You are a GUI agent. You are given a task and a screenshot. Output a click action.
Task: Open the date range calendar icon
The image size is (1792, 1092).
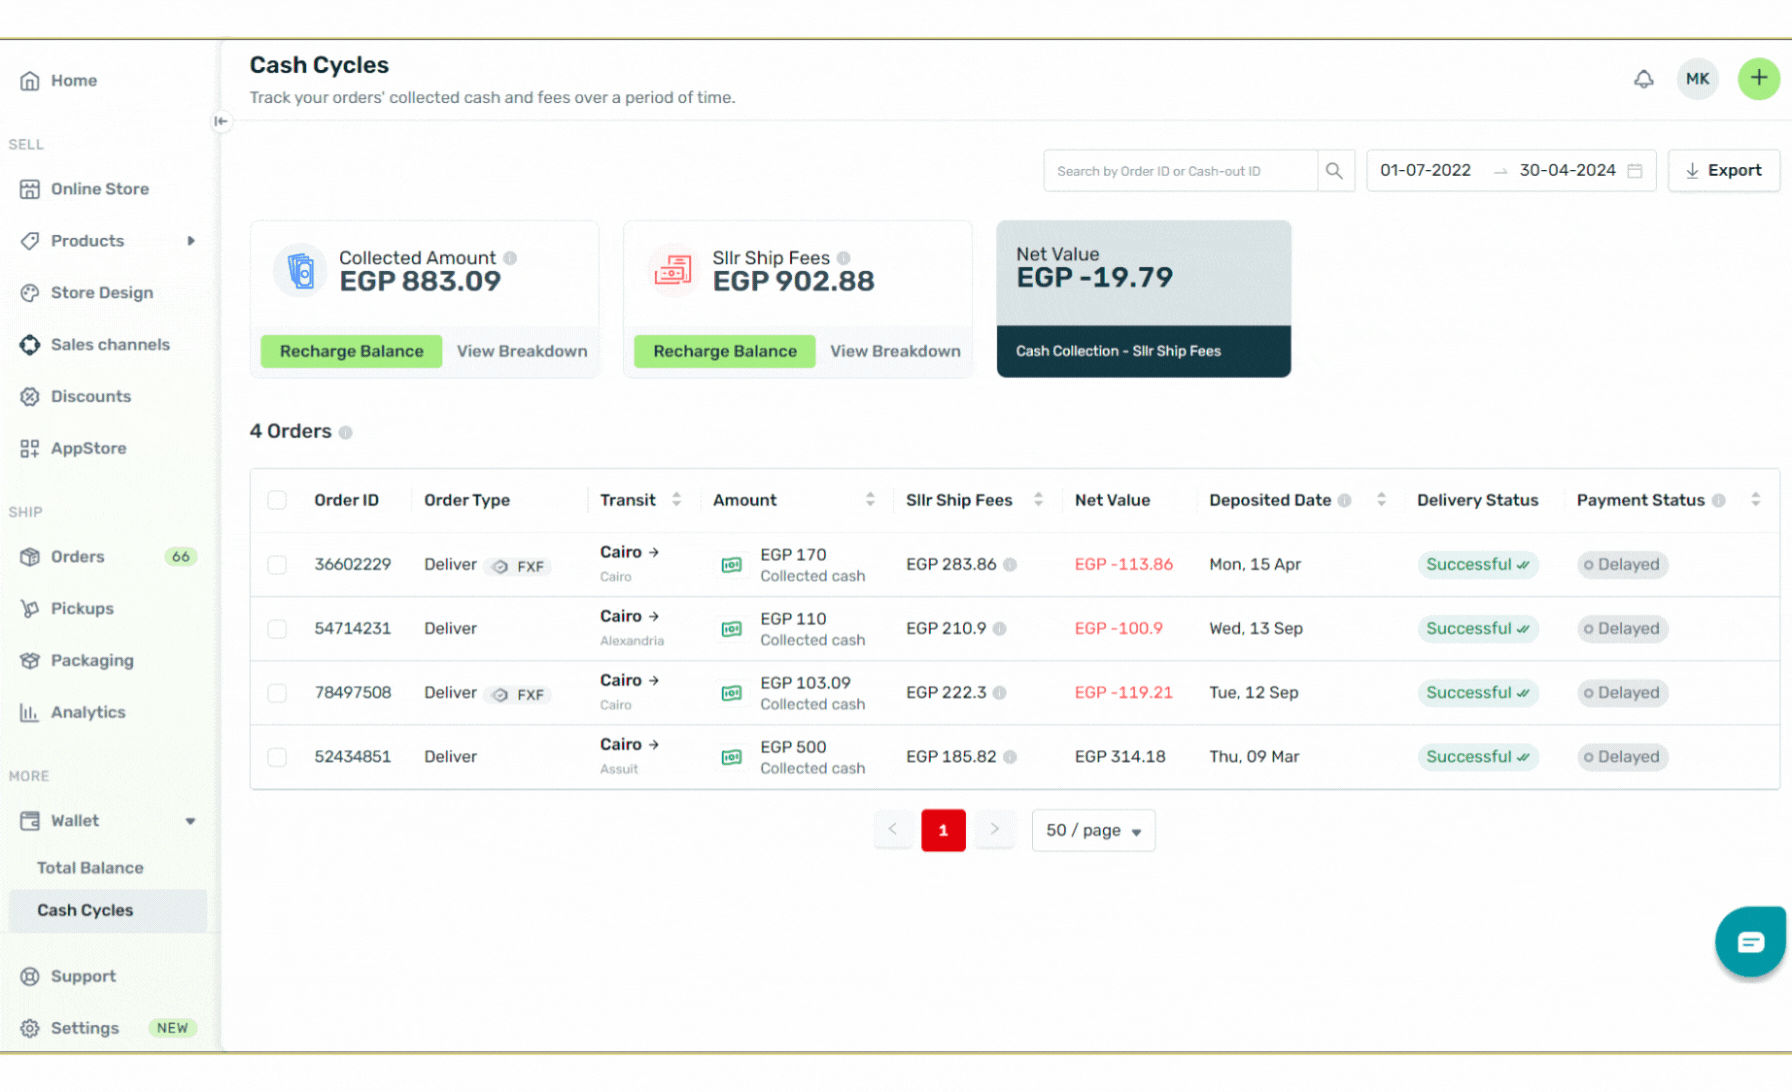1635,171
